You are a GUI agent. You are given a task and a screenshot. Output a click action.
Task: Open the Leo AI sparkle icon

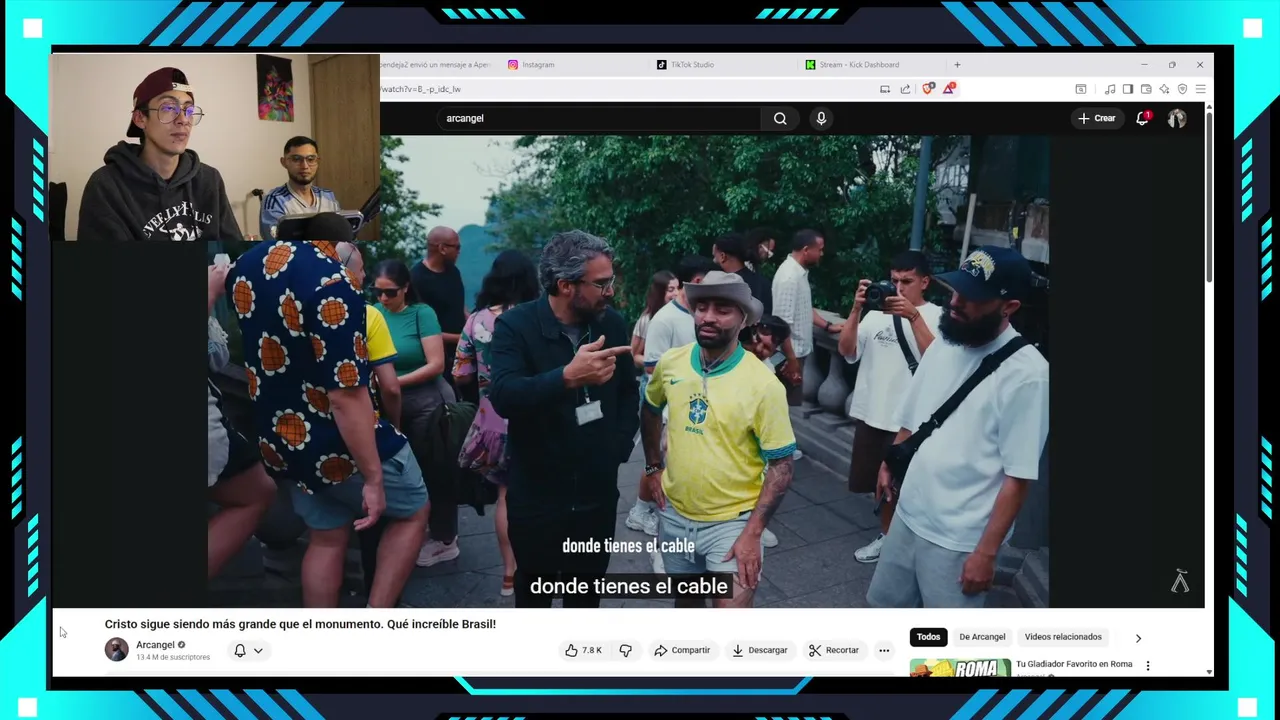point(1164,90)
